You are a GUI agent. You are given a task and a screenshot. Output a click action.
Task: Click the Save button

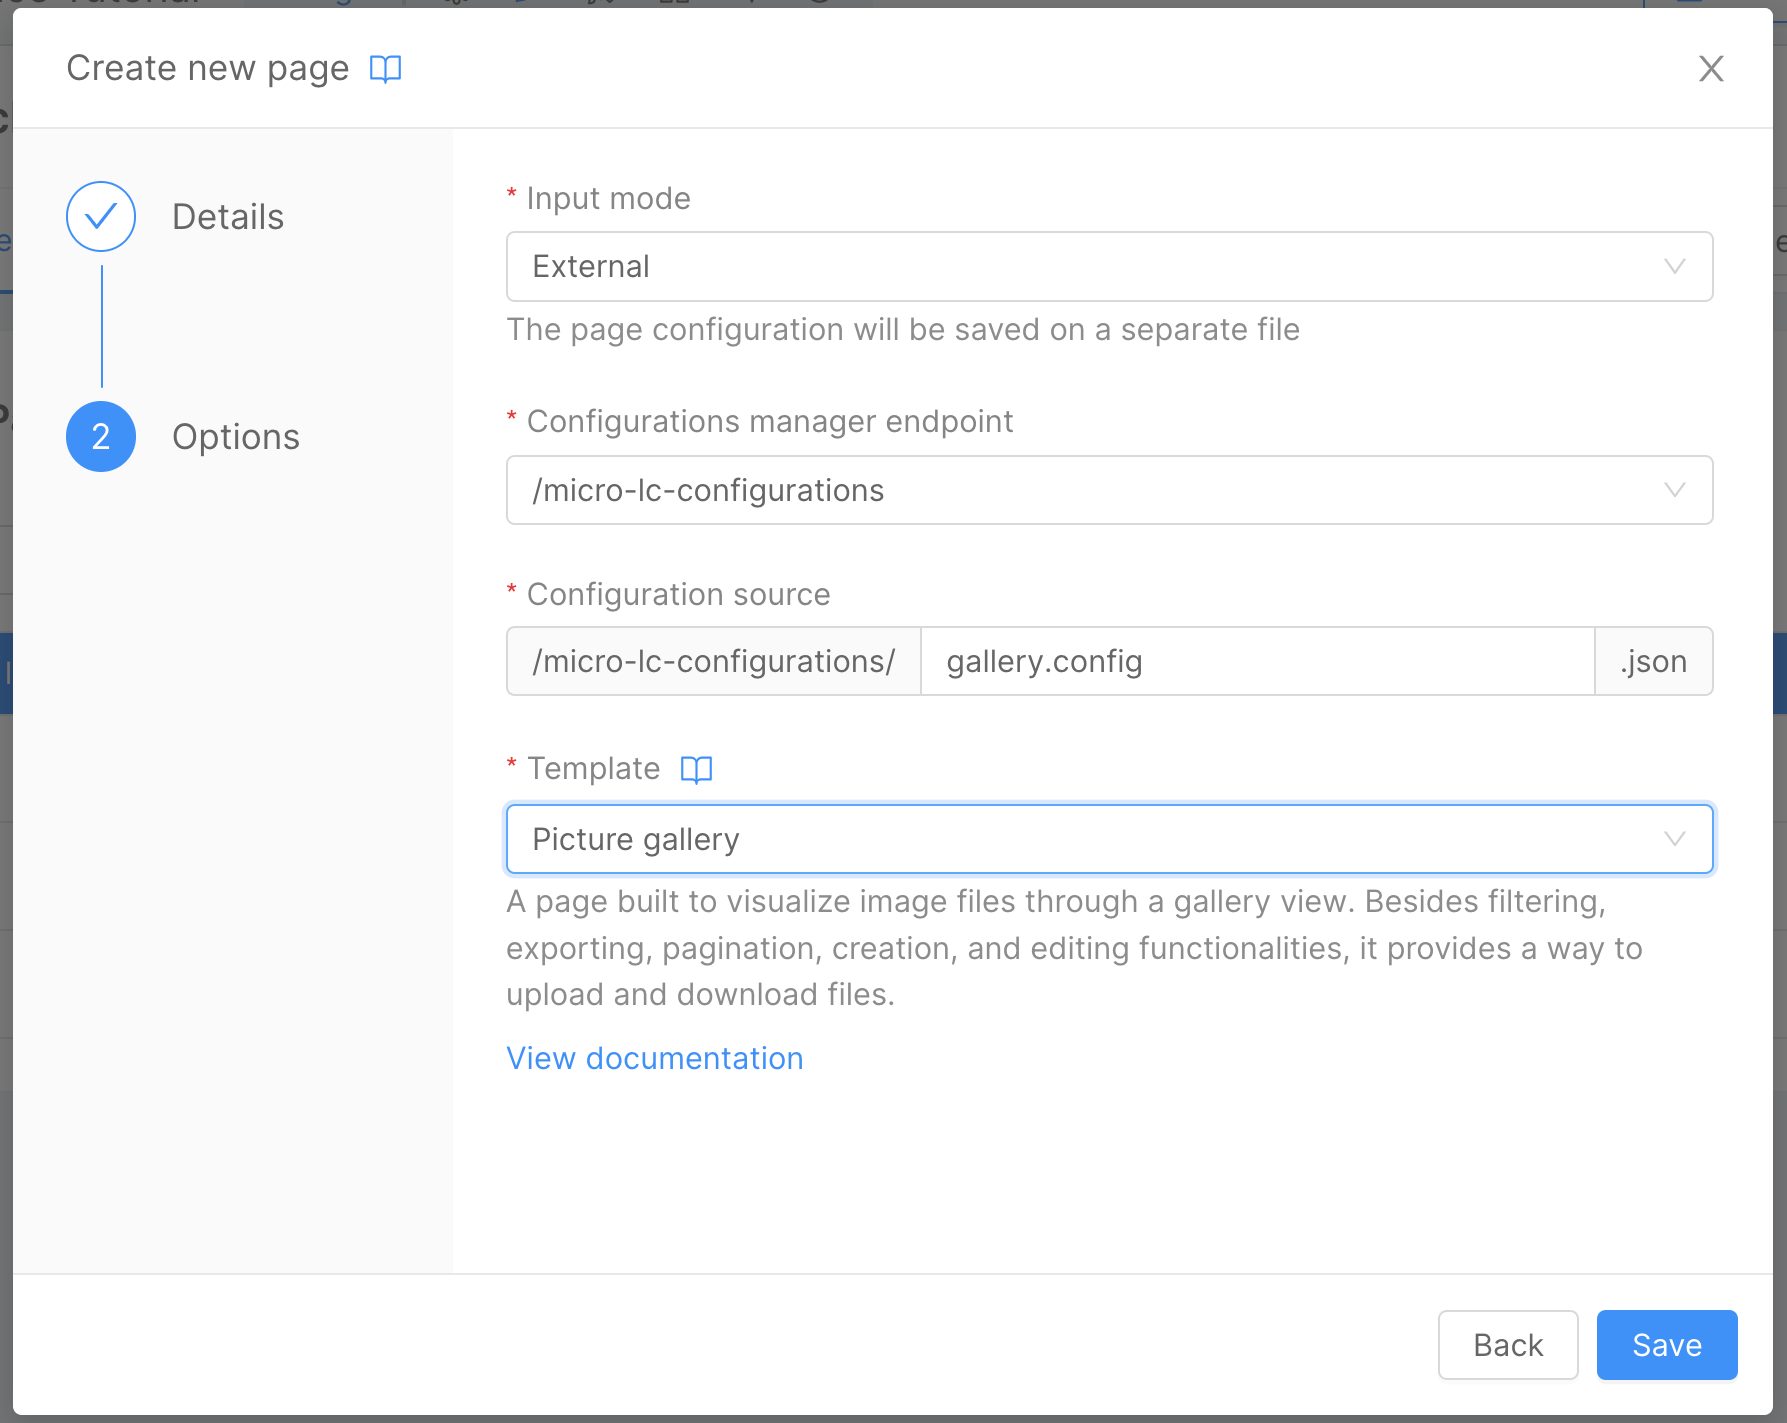(1665, 1345)
